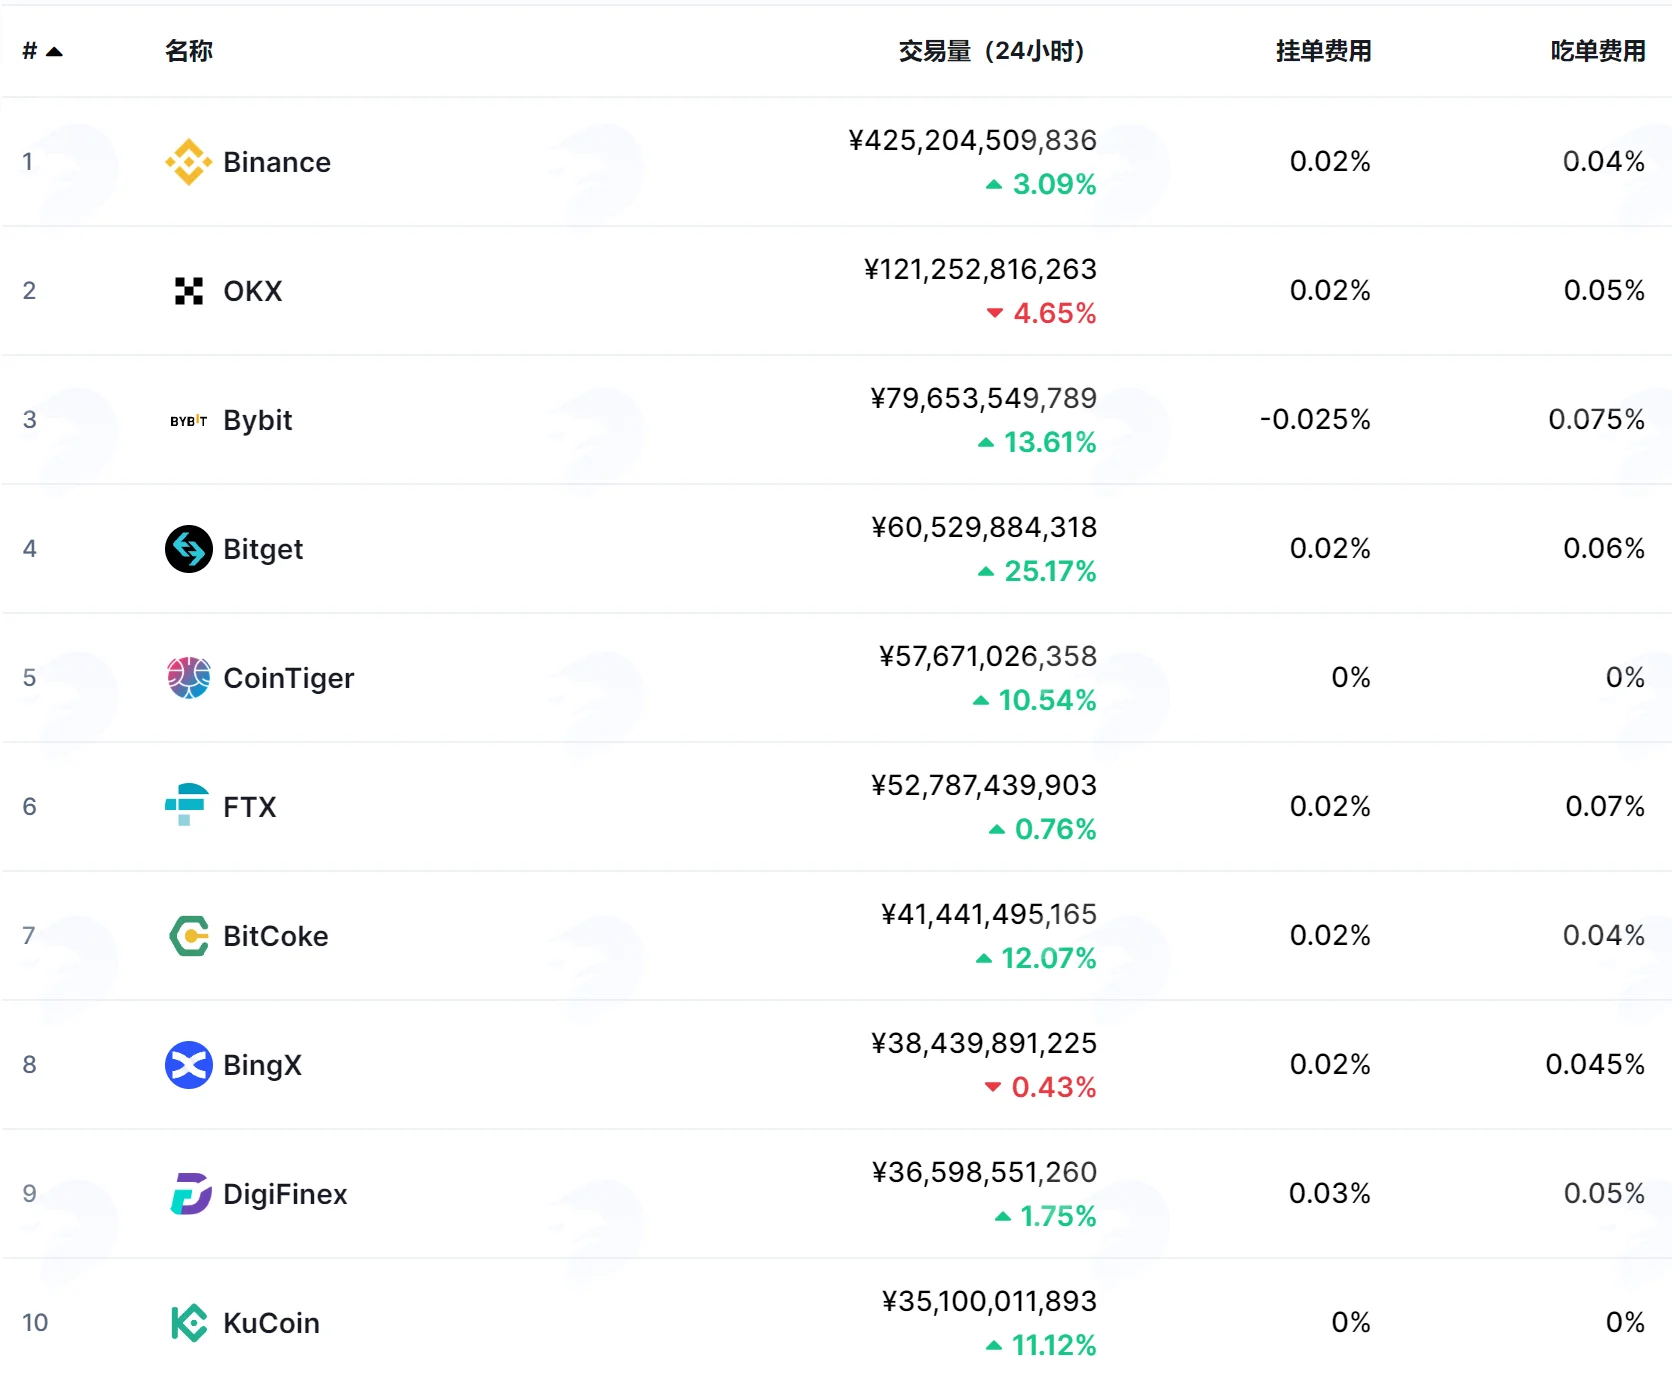1672x1382 pixels.
Task: Click the Binance logo icon
Action: point(188,162)
